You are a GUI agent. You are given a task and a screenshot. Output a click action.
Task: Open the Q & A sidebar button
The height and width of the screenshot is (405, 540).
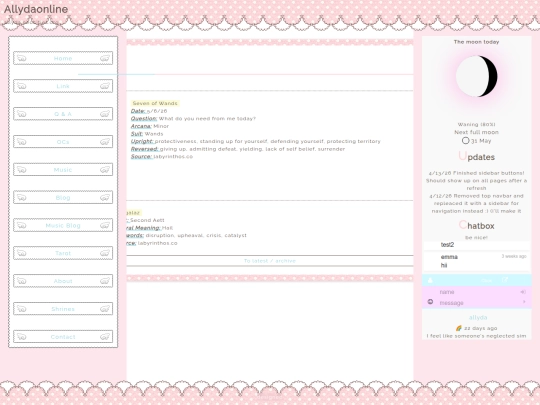tap(63, 114)
